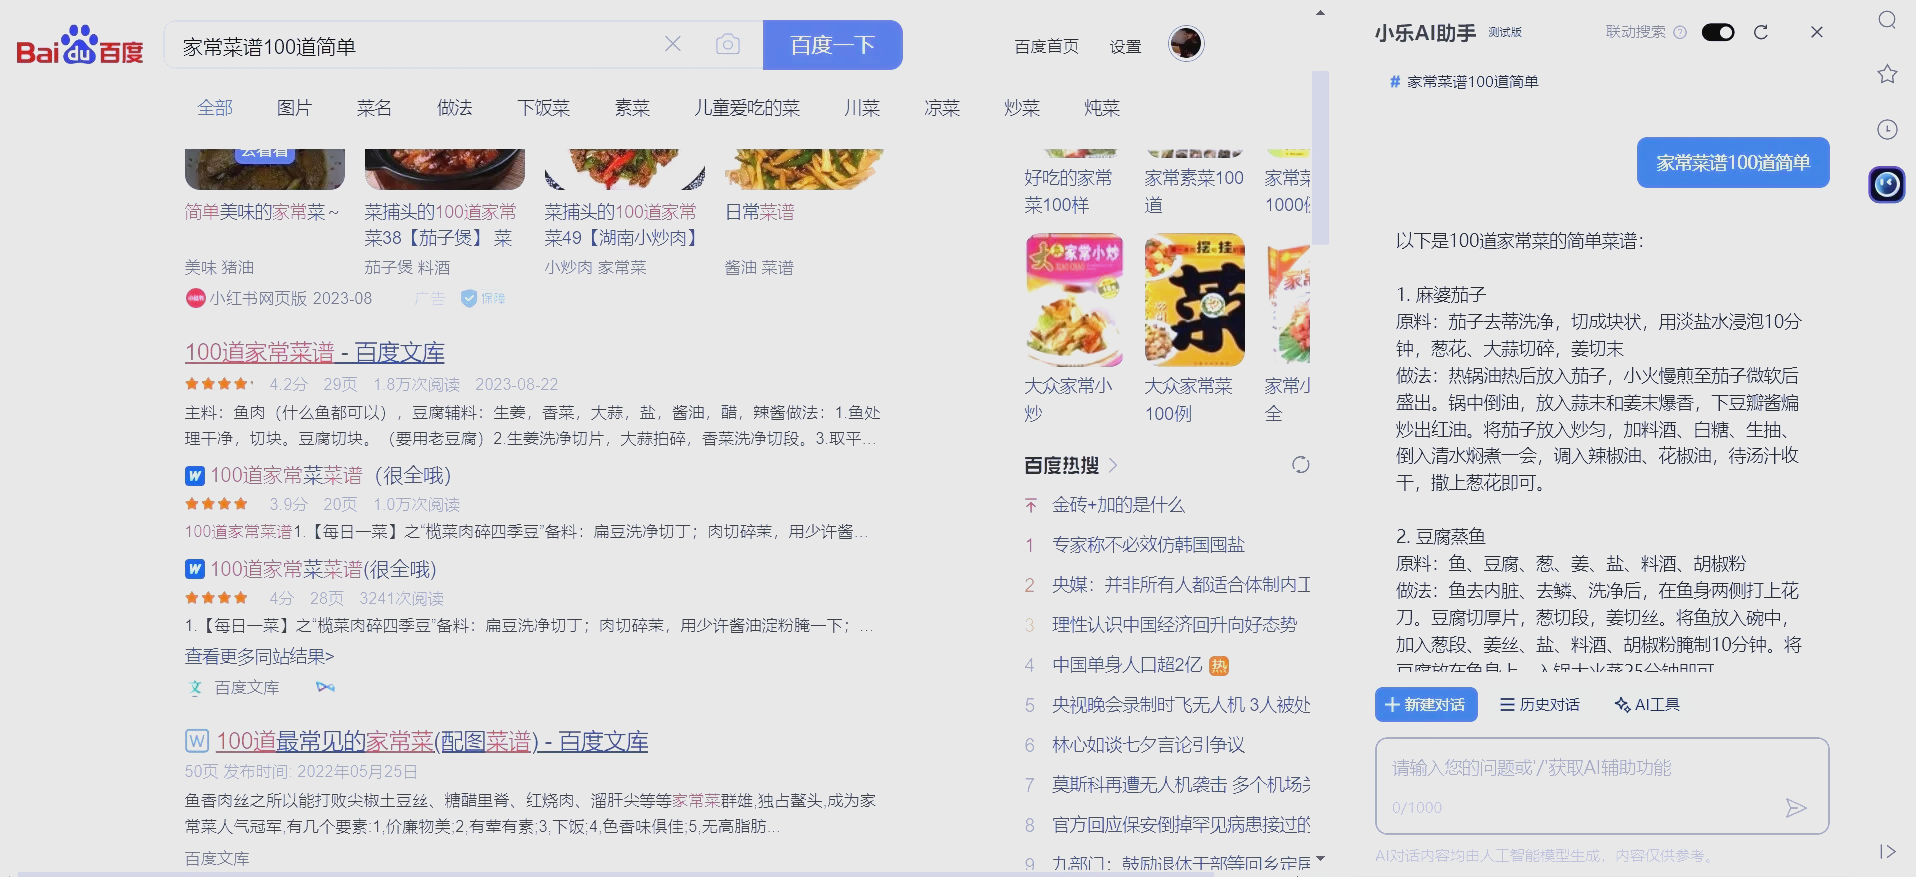Open hot search 林心如谈七夕言论引争议

[x=1148, y=745]
